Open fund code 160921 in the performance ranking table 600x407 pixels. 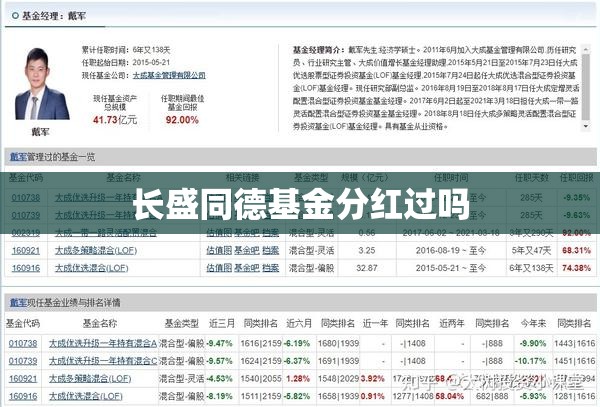[23, 379]
